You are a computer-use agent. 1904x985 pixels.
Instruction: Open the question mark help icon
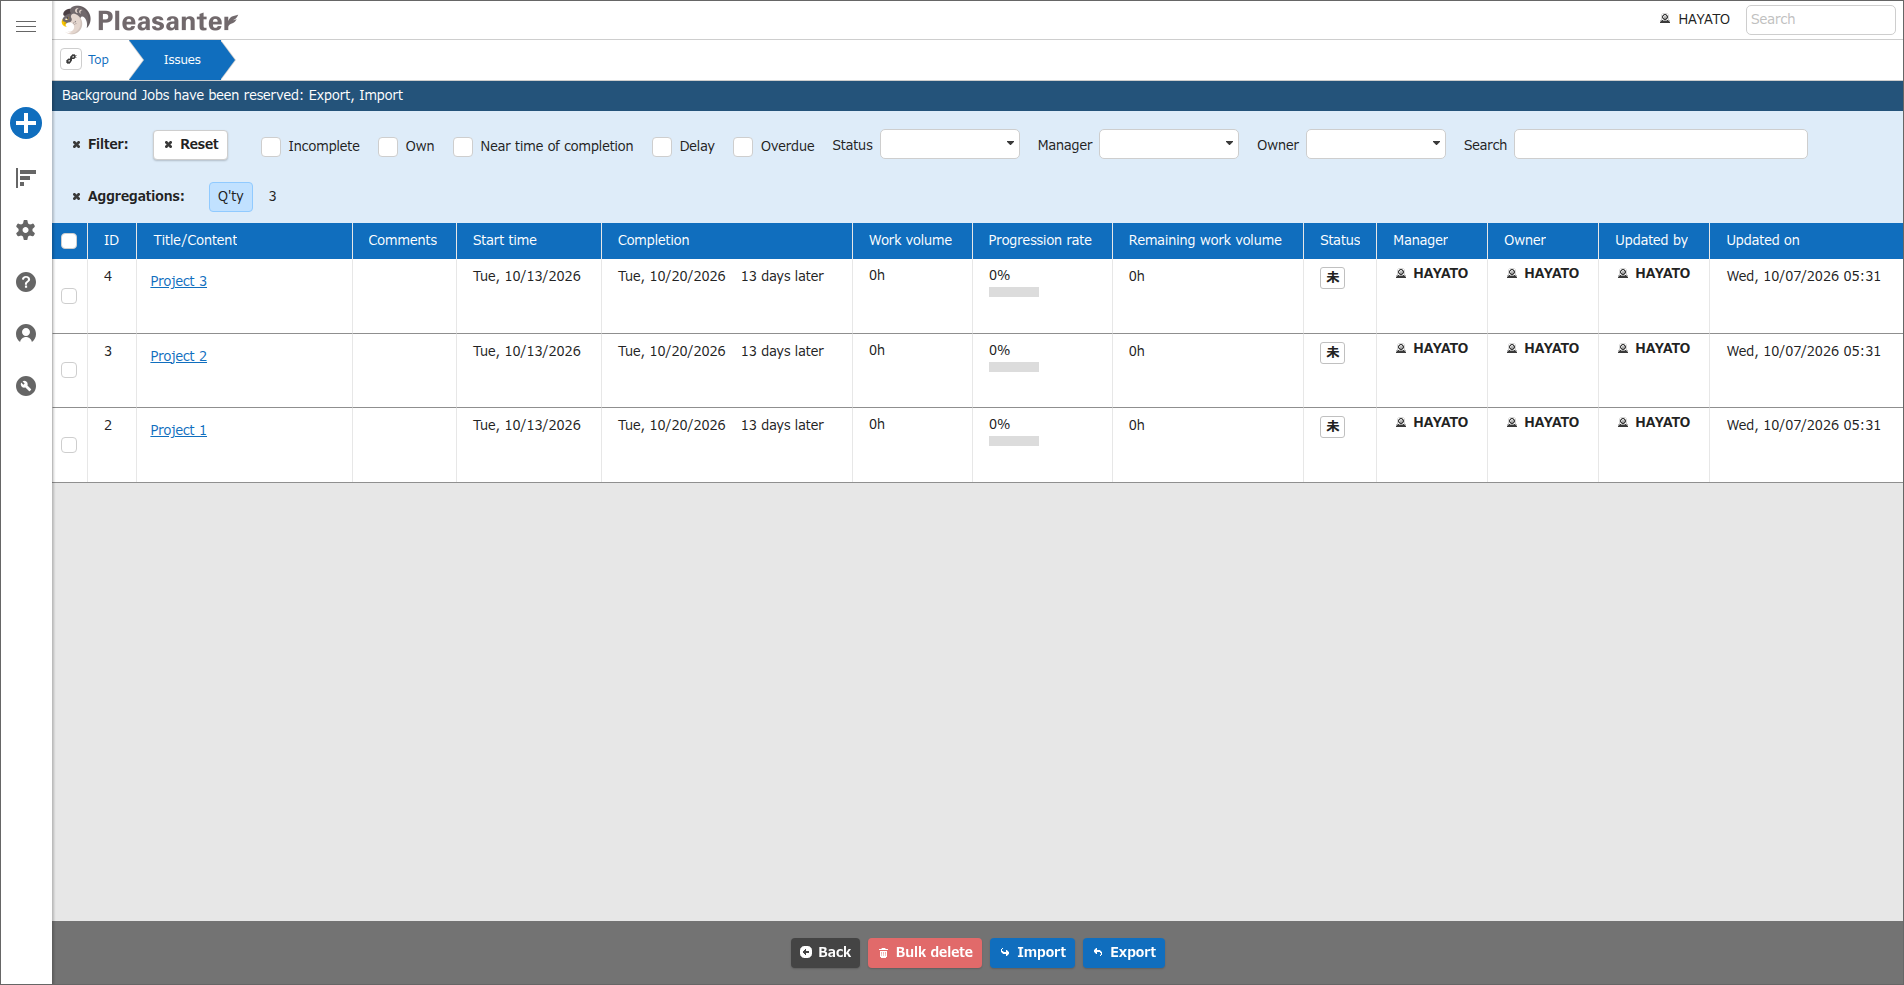(26, 282)
